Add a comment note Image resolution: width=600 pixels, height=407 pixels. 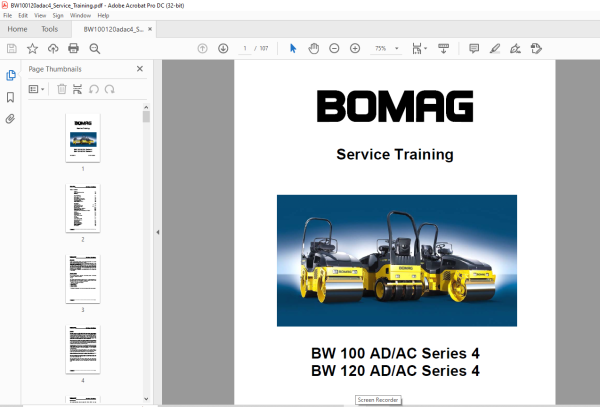(474, 49)
